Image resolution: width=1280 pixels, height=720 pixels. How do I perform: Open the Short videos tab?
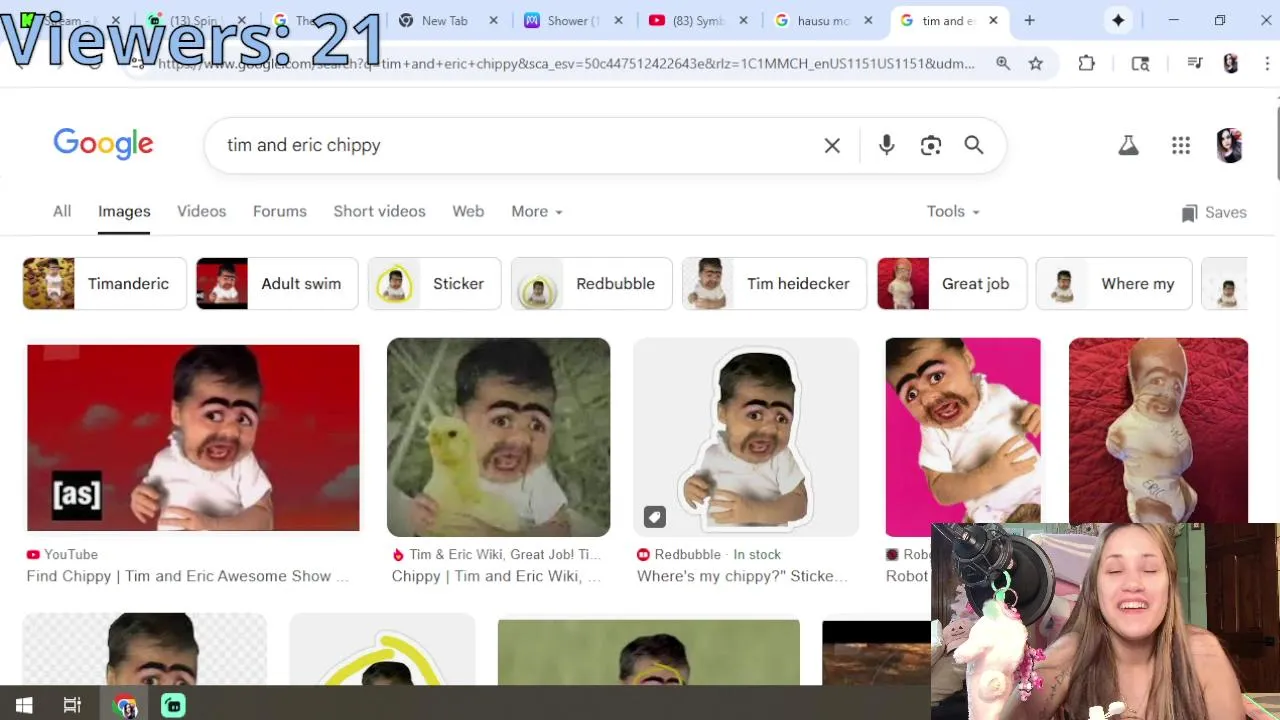pyautogui.click(x=379, y=211)
